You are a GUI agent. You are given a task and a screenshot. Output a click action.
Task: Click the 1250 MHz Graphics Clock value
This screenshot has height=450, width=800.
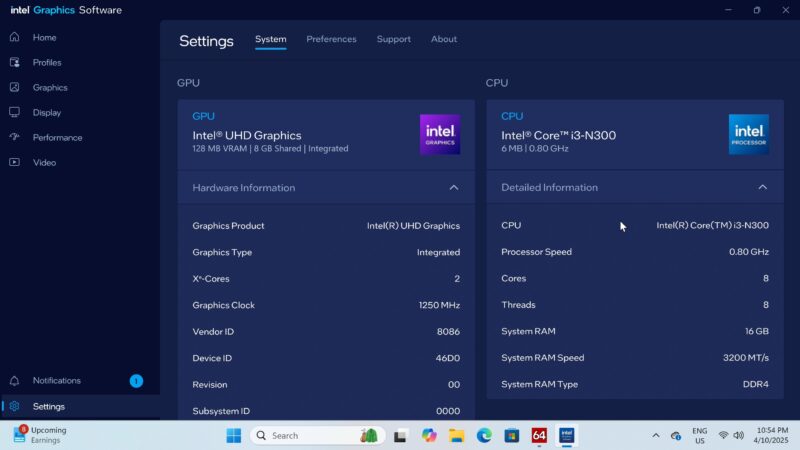439,305
